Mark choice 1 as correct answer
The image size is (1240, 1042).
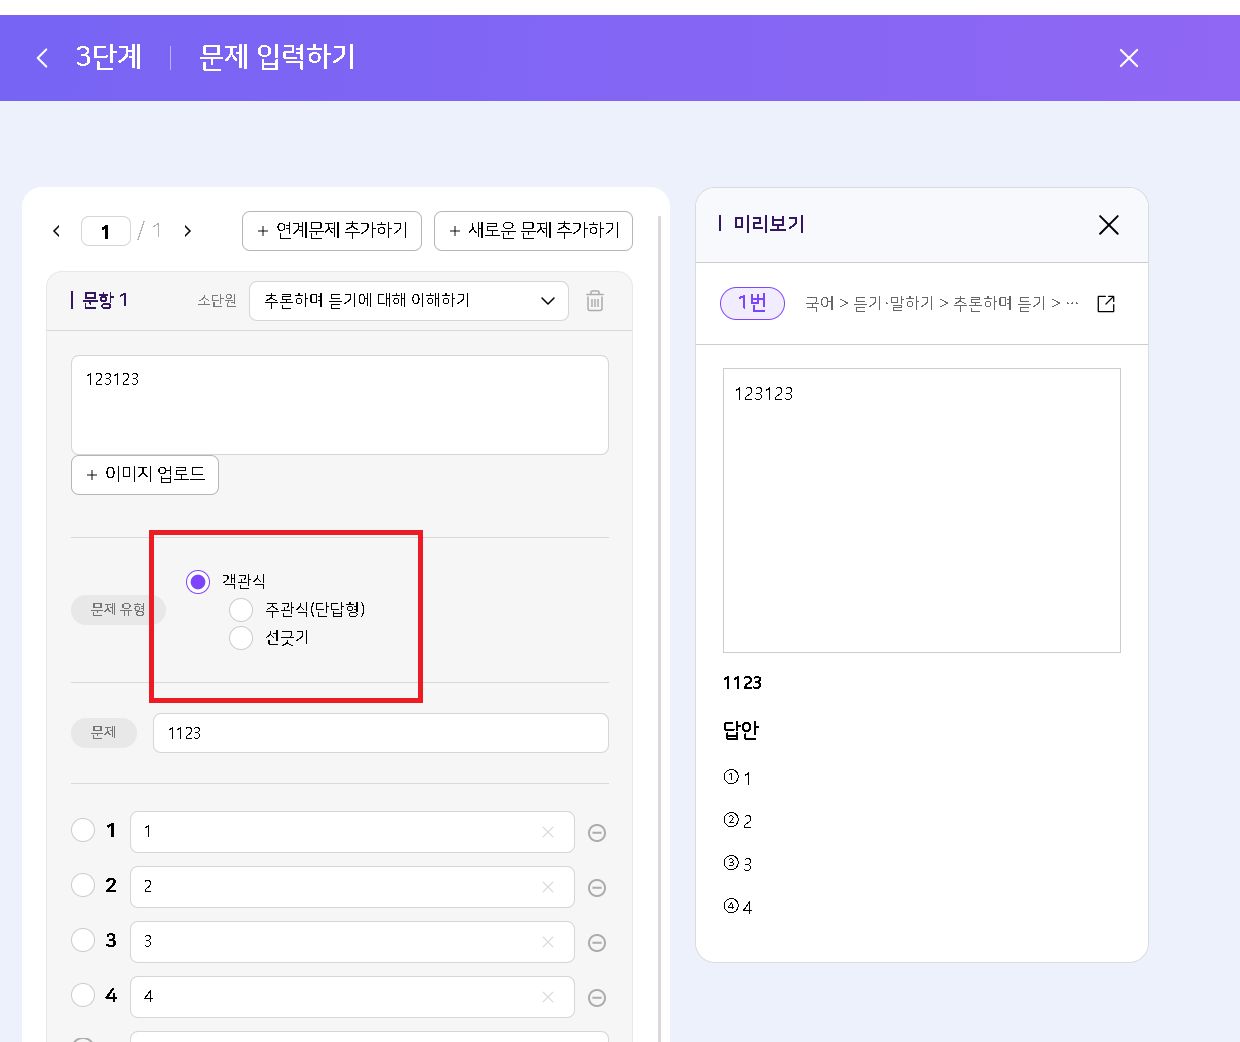pos(83,830)
